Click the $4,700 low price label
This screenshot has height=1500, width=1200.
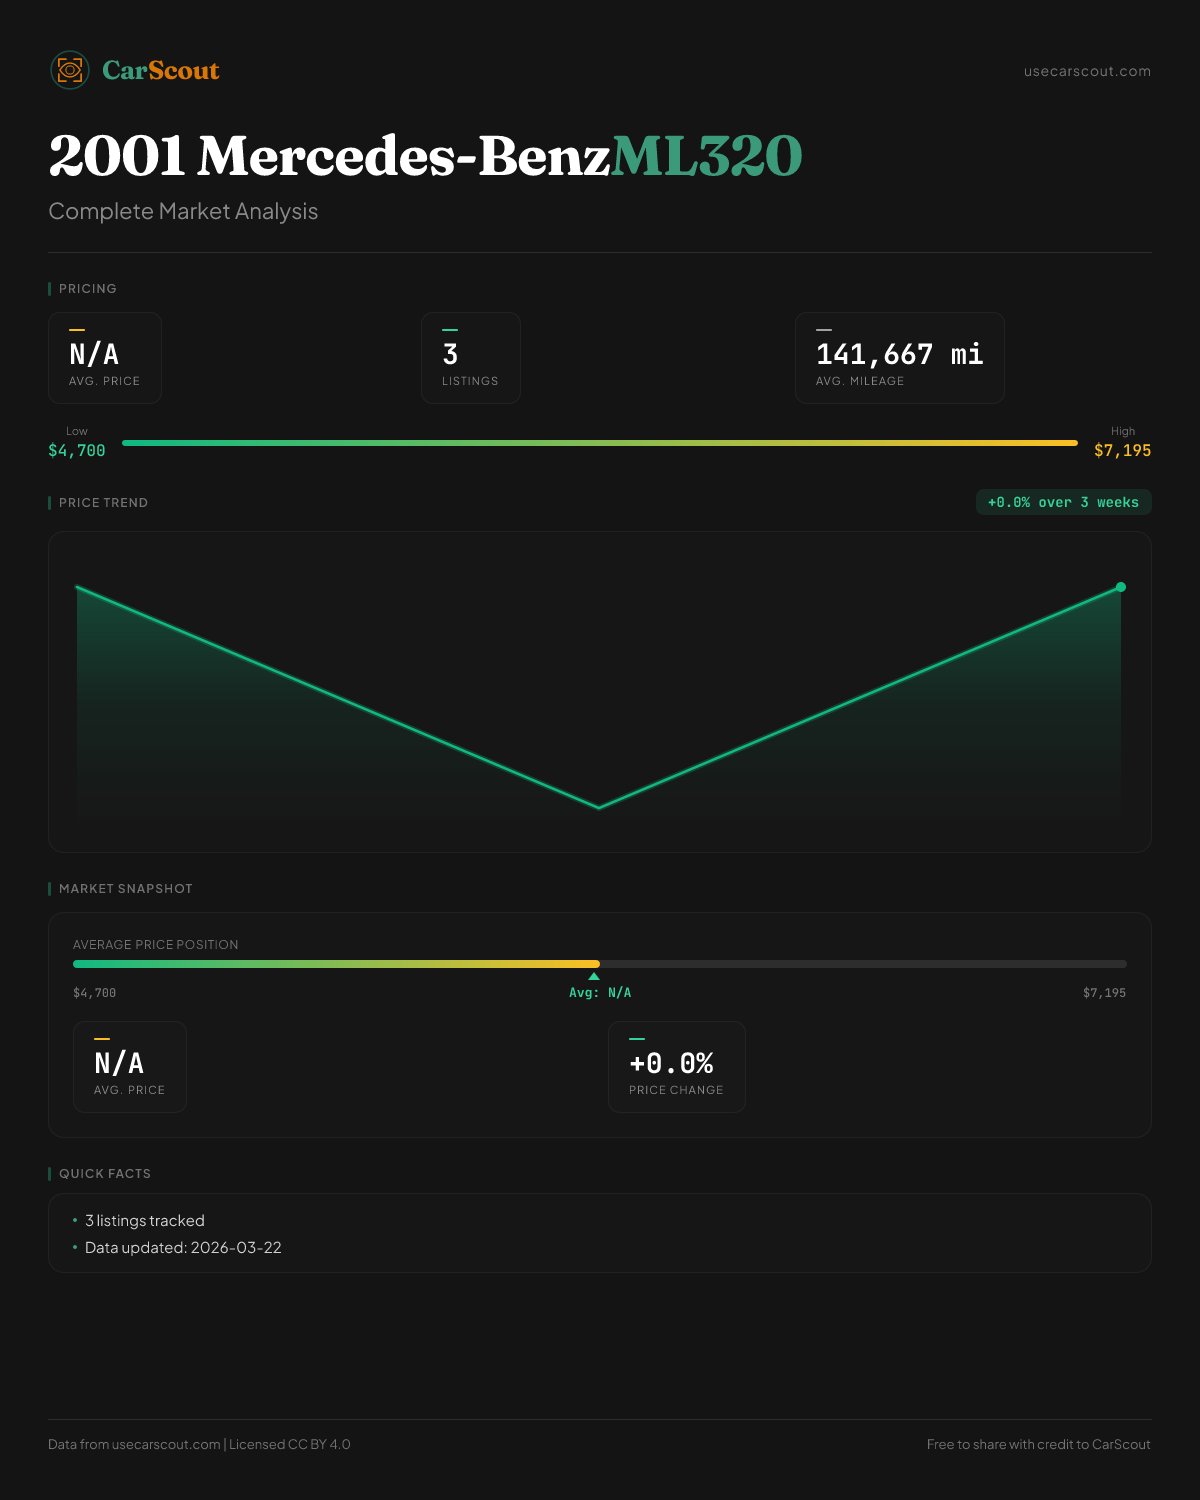pyautogui.click(x=77, y=451)
